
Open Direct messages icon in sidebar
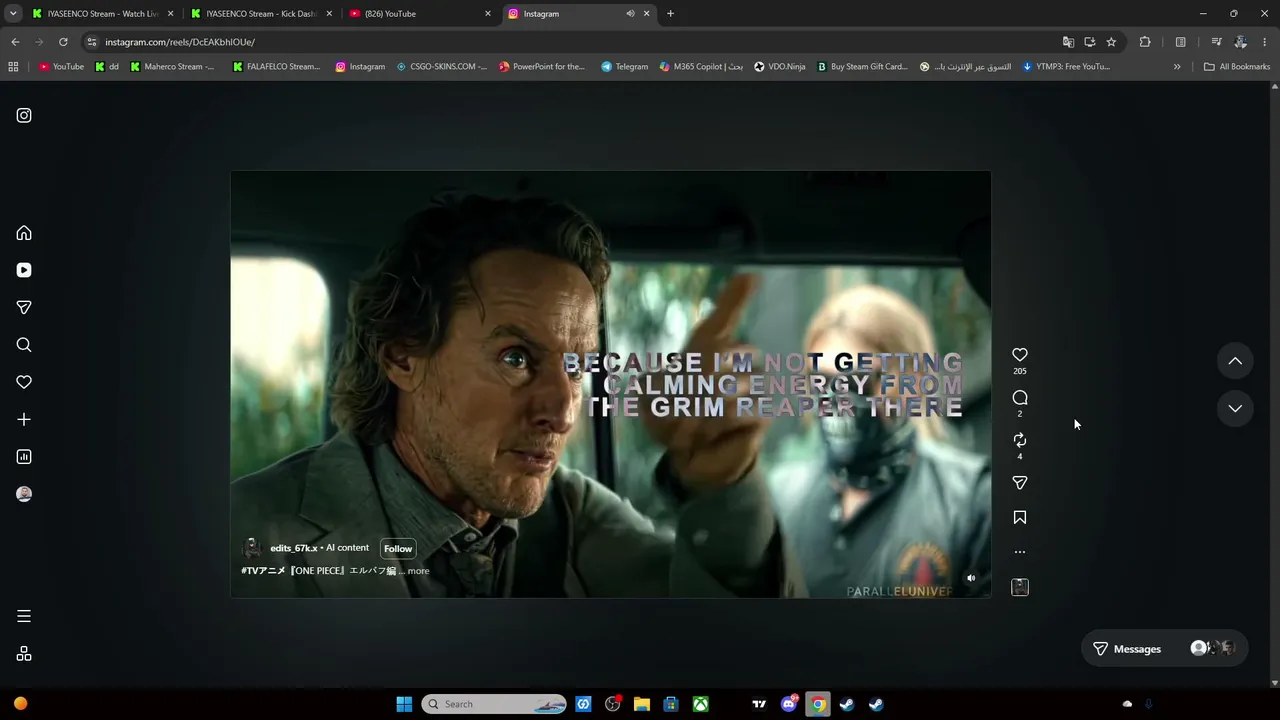24,307
